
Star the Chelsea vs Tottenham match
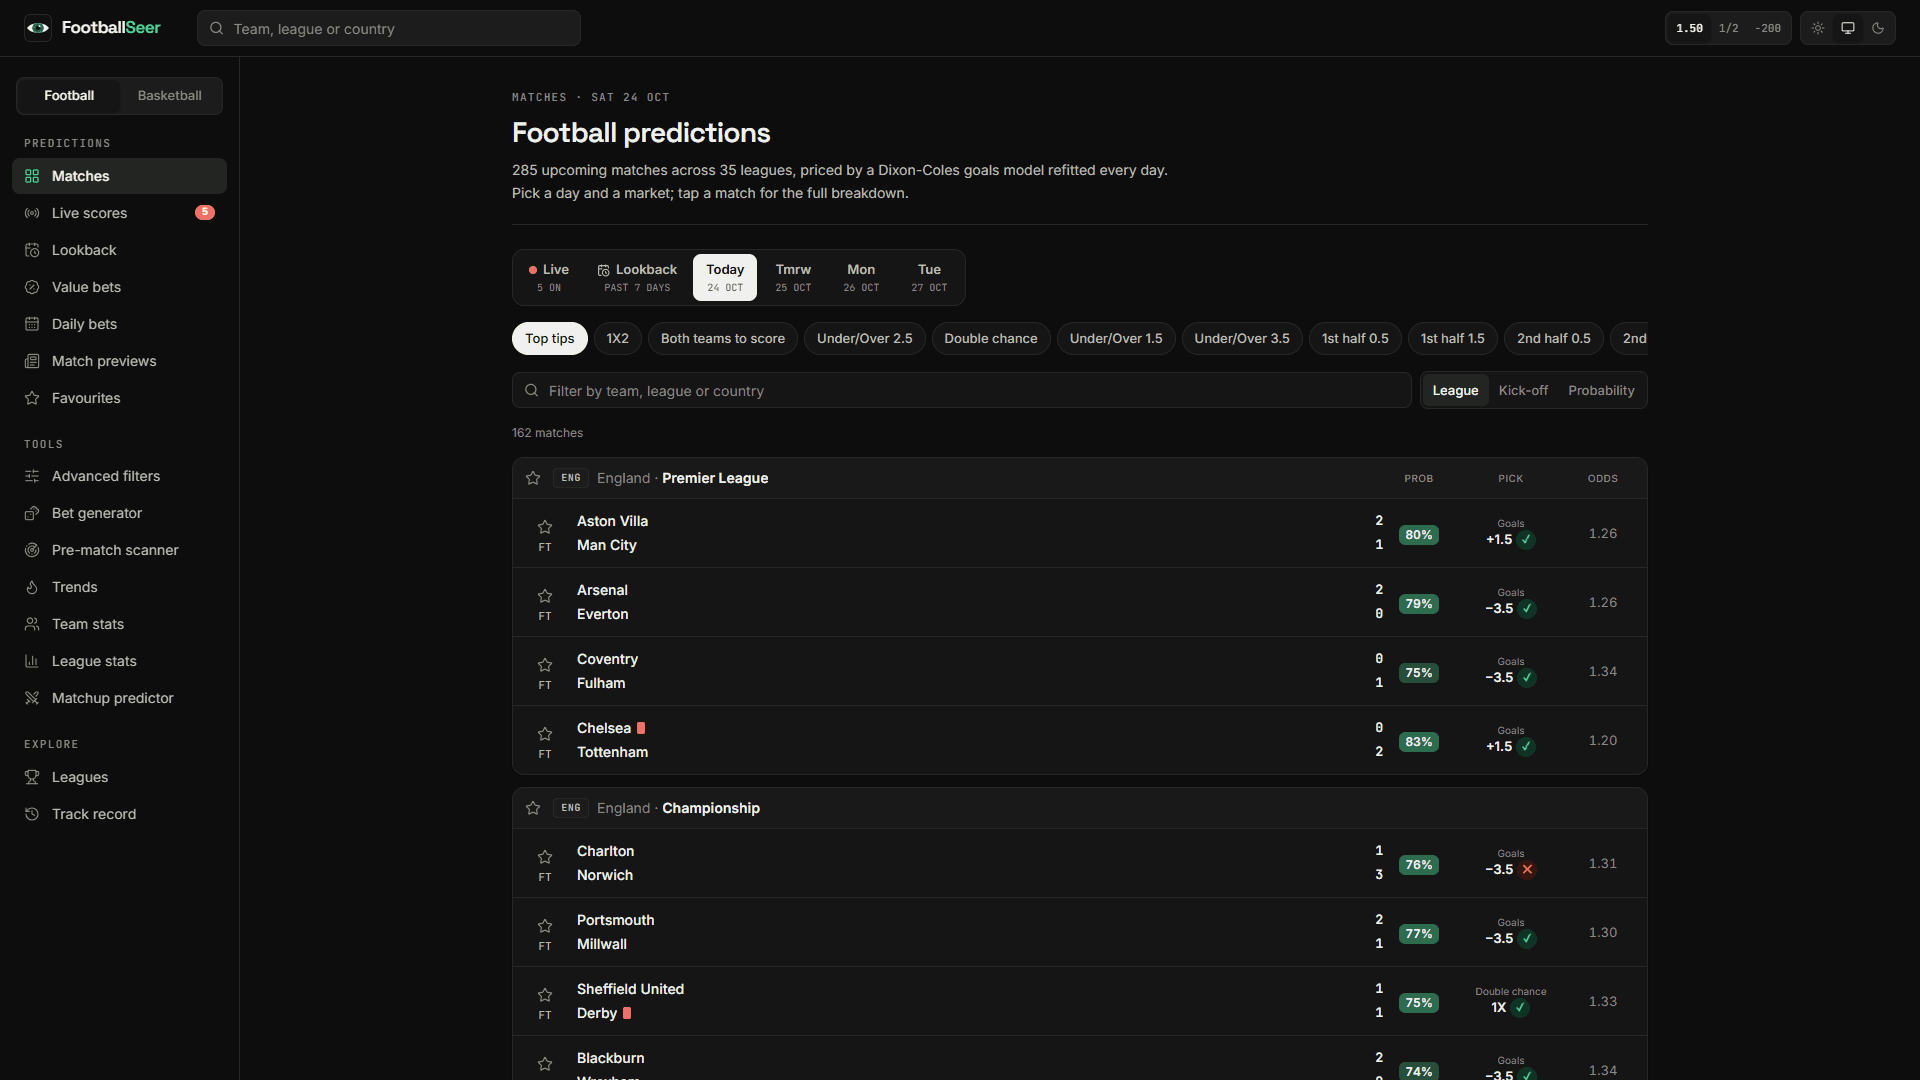point(545,734)
